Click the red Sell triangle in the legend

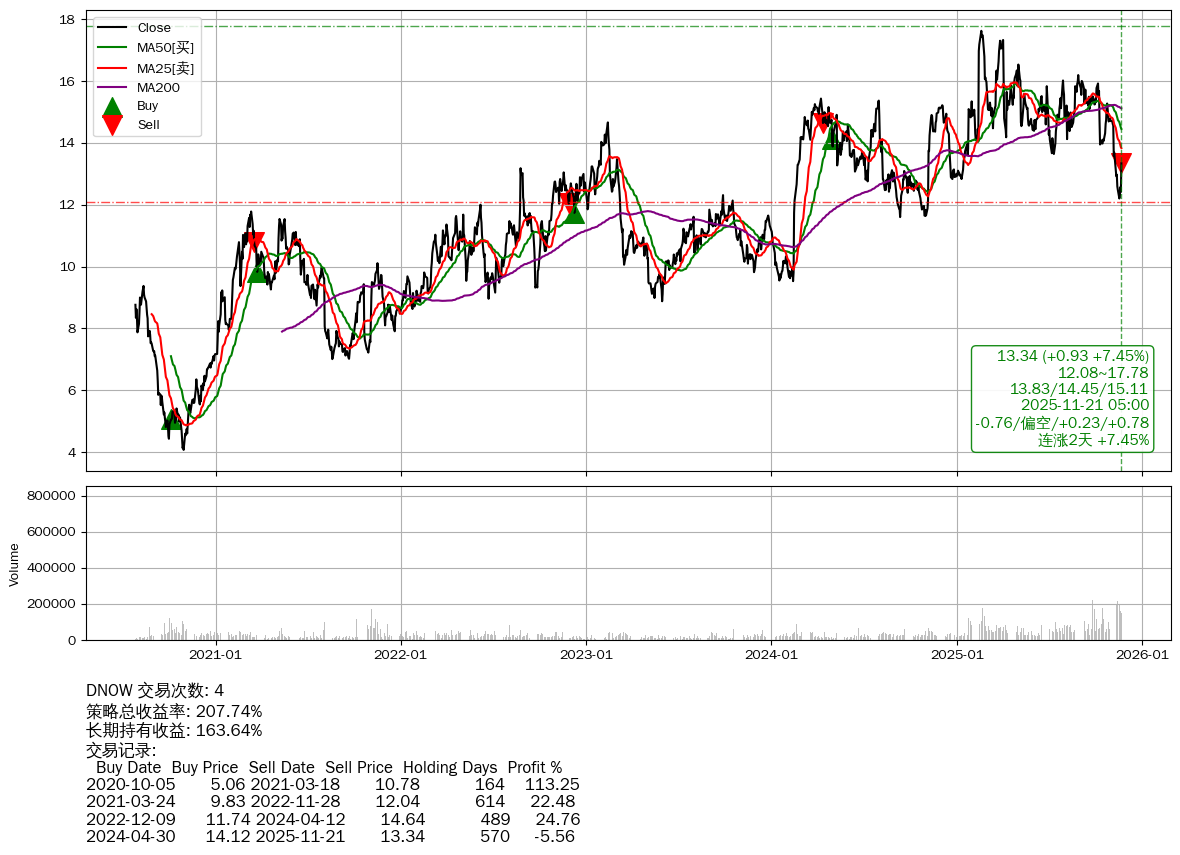click(x=113, y=125)
